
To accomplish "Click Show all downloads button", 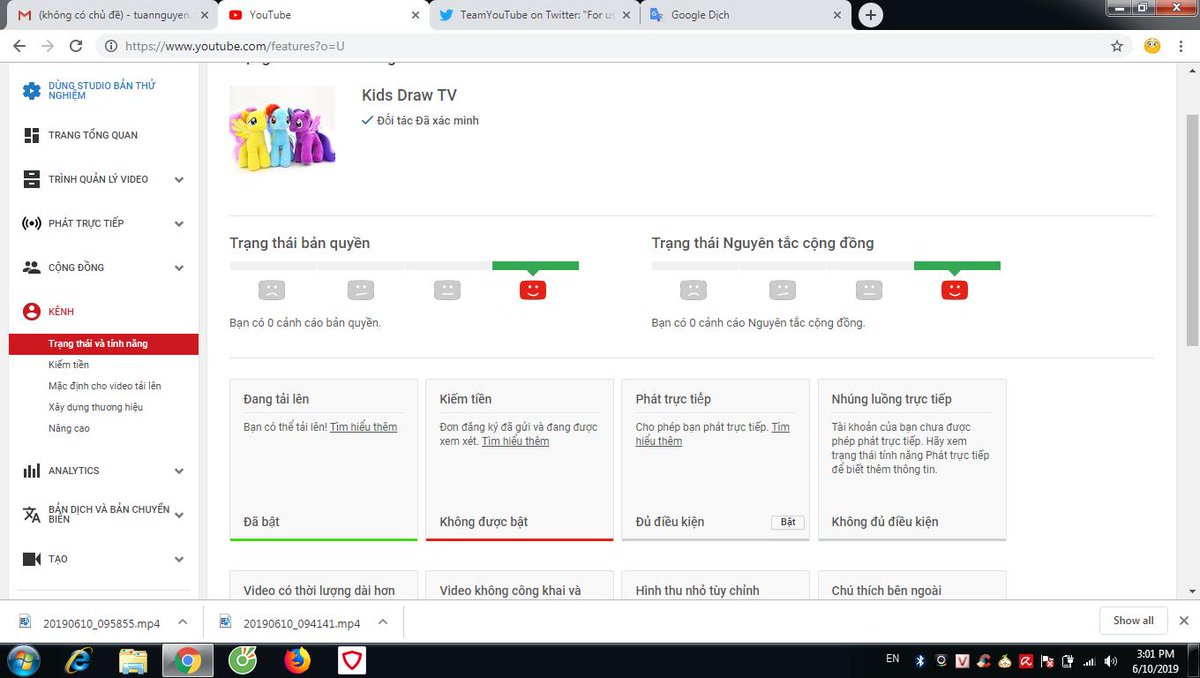I will 1133,621.
